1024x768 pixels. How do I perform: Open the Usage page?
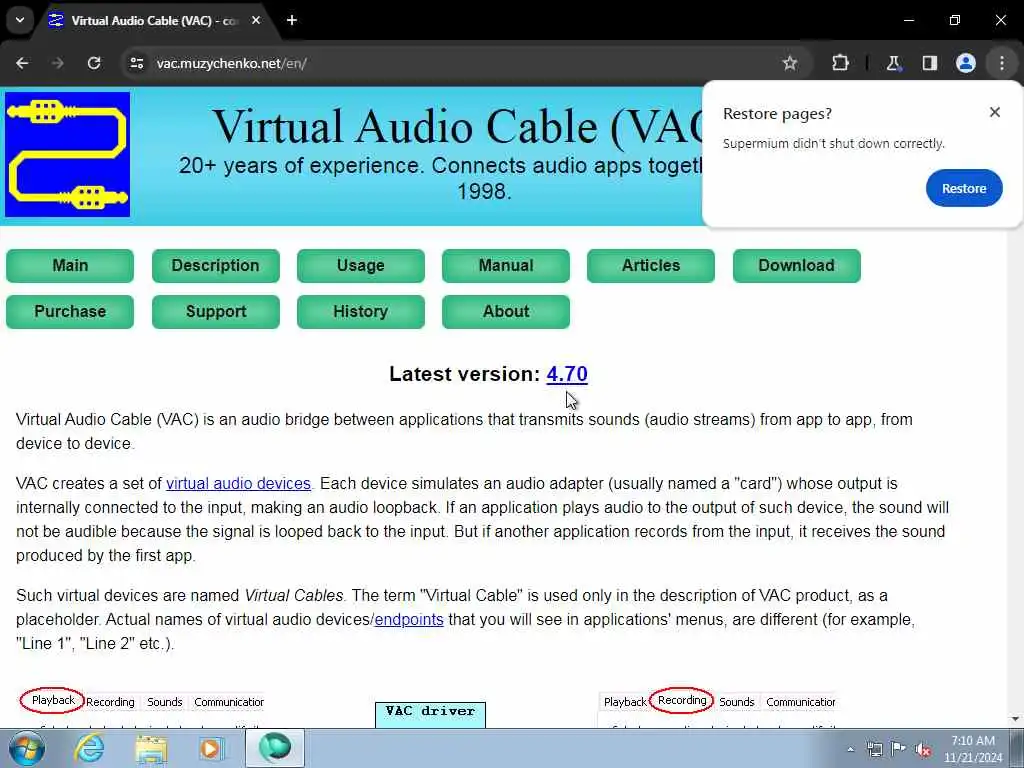tap(360, 266)
